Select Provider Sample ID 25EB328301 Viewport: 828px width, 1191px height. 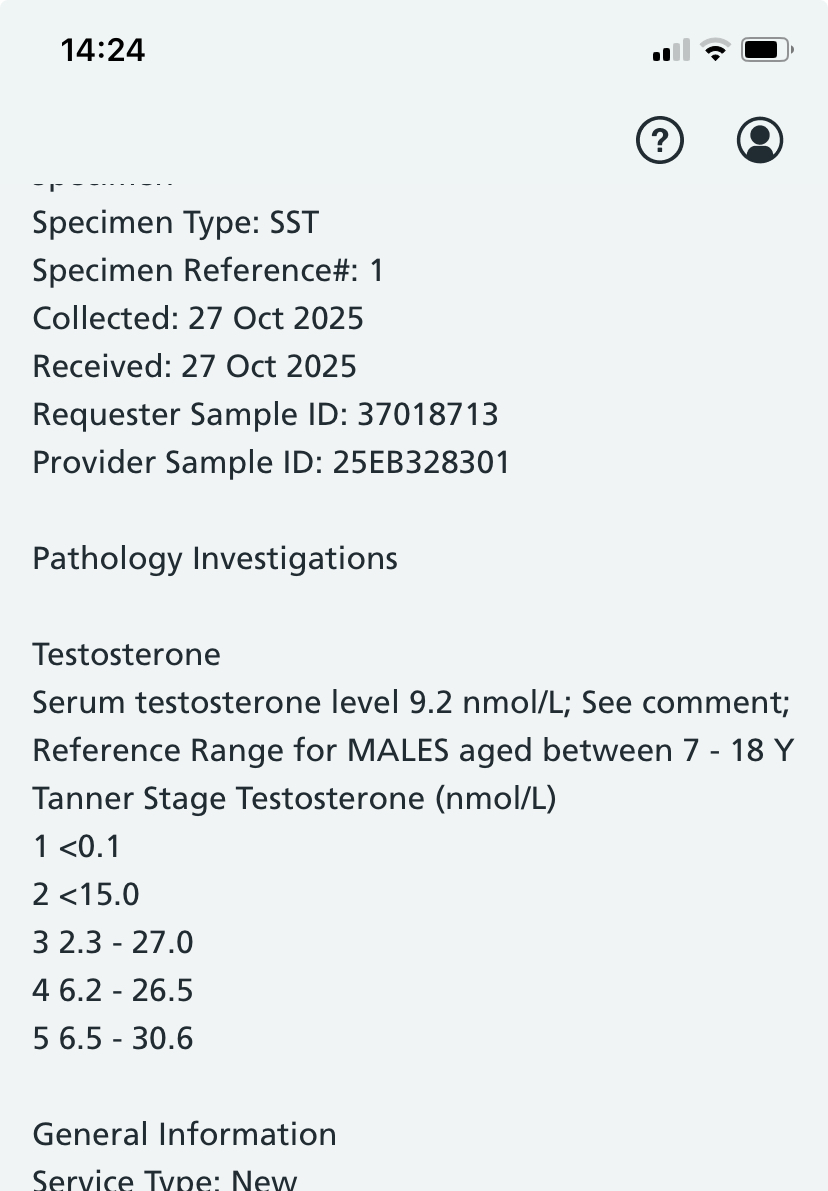271,462
